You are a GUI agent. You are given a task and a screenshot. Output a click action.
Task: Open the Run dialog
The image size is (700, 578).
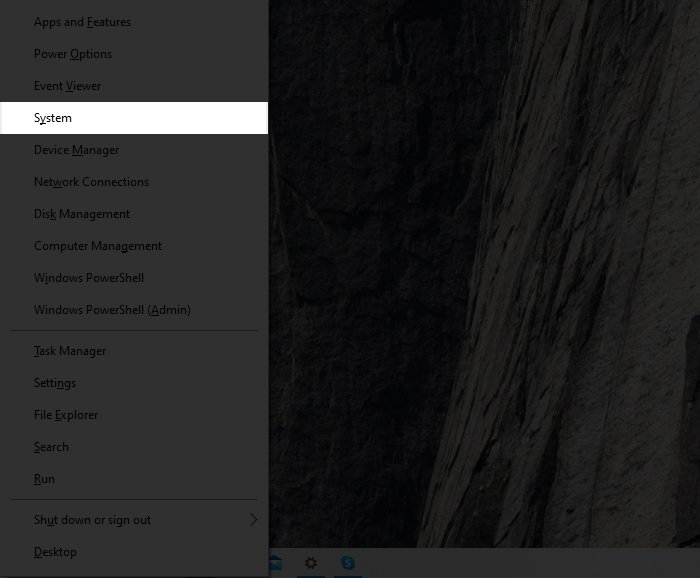point(44,479)
